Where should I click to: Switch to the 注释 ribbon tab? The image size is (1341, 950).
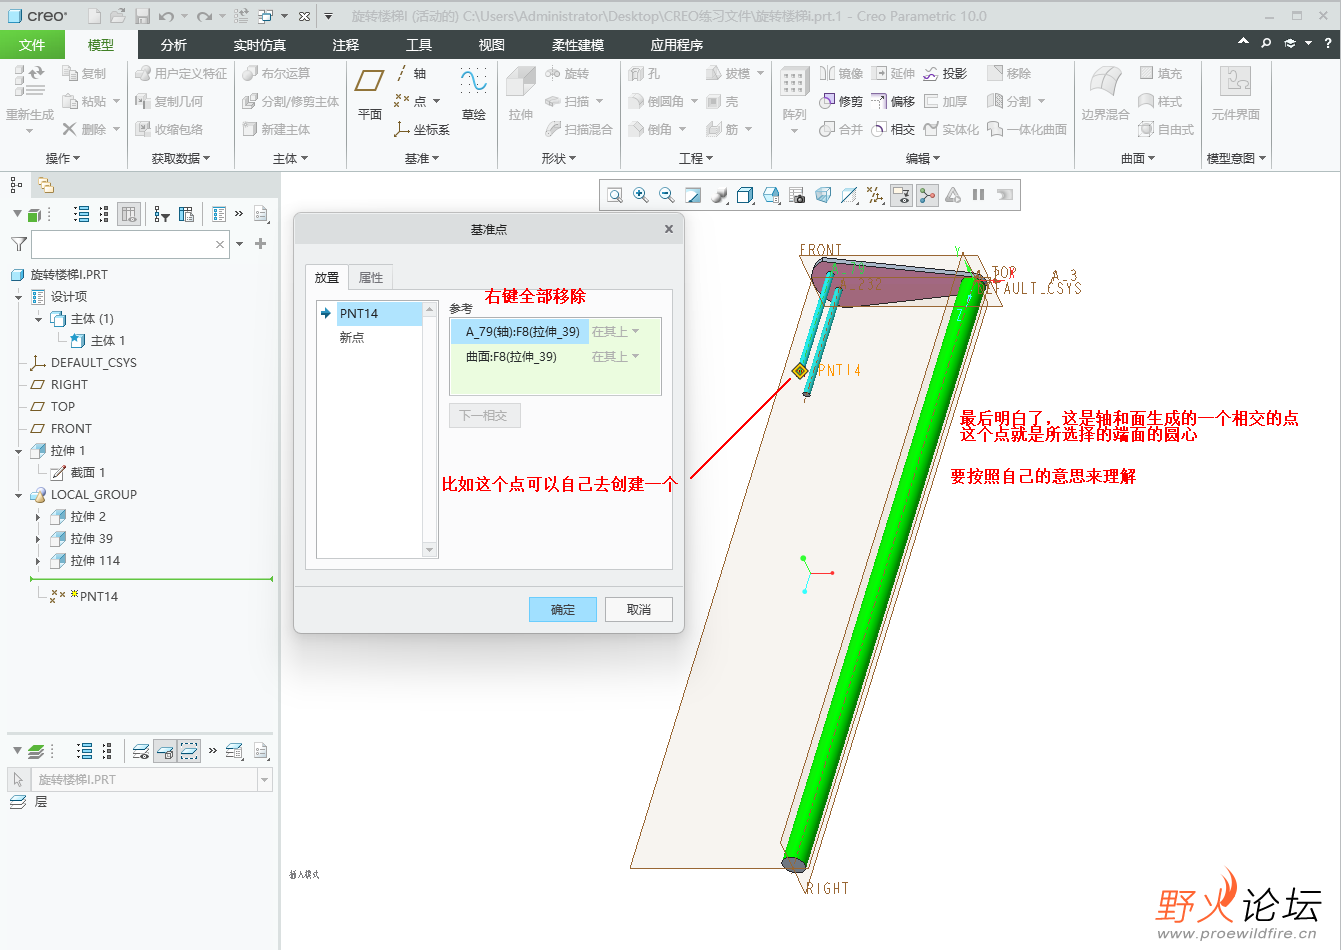click(x=346, y=45)
